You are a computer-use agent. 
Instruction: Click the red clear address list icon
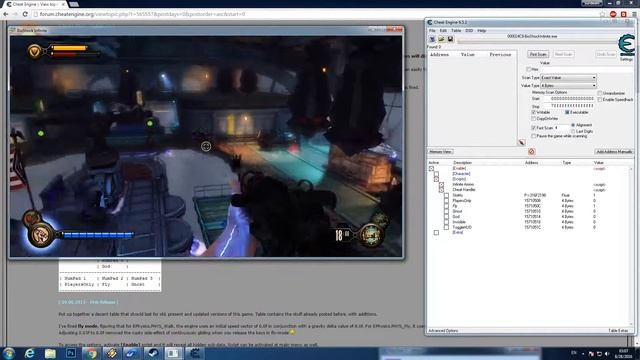point(531,152)
